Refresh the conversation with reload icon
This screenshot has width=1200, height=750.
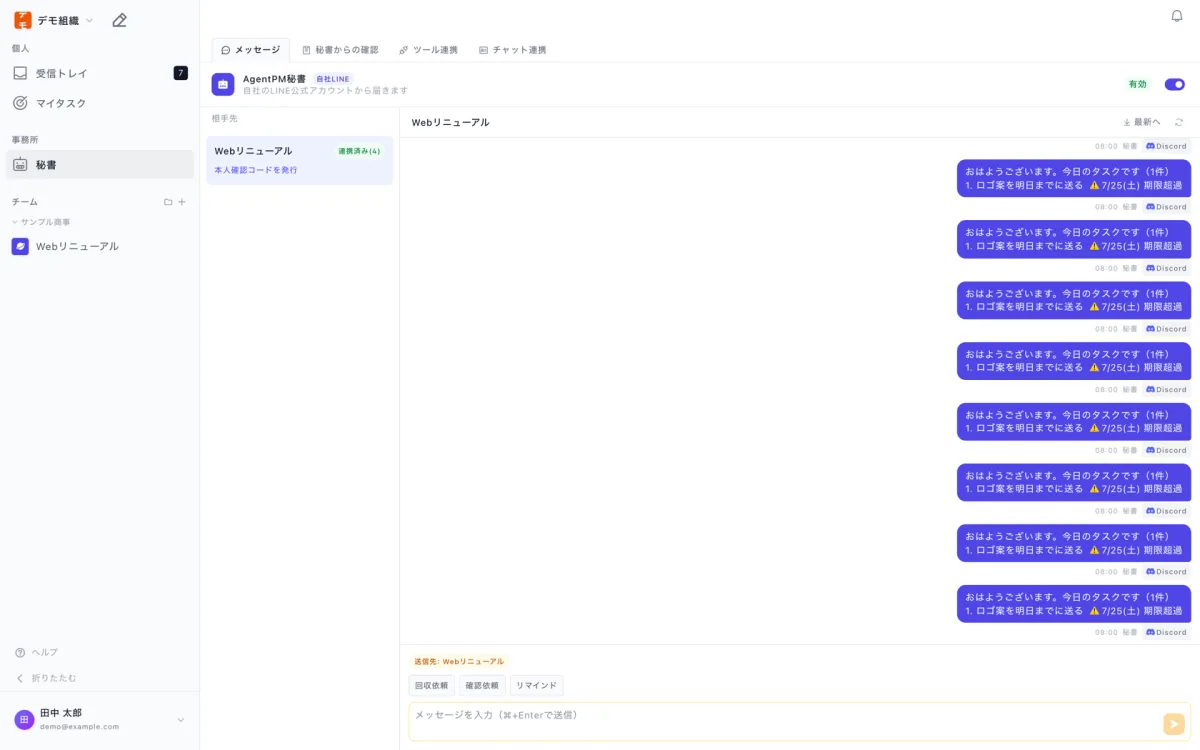click(1179, 122)
